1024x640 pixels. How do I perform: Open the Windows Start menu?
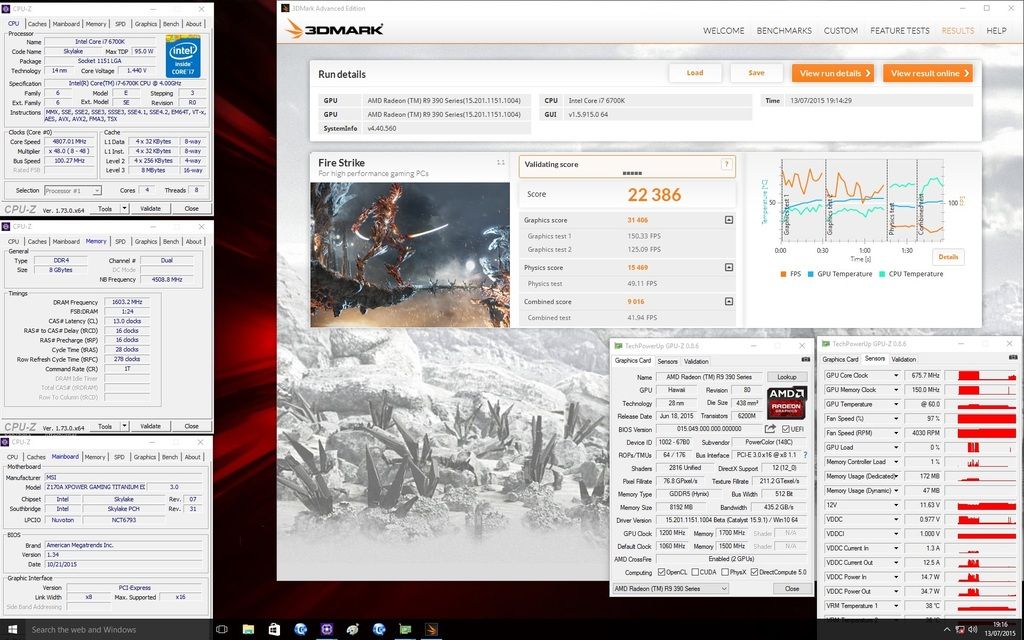coord(12,630)
